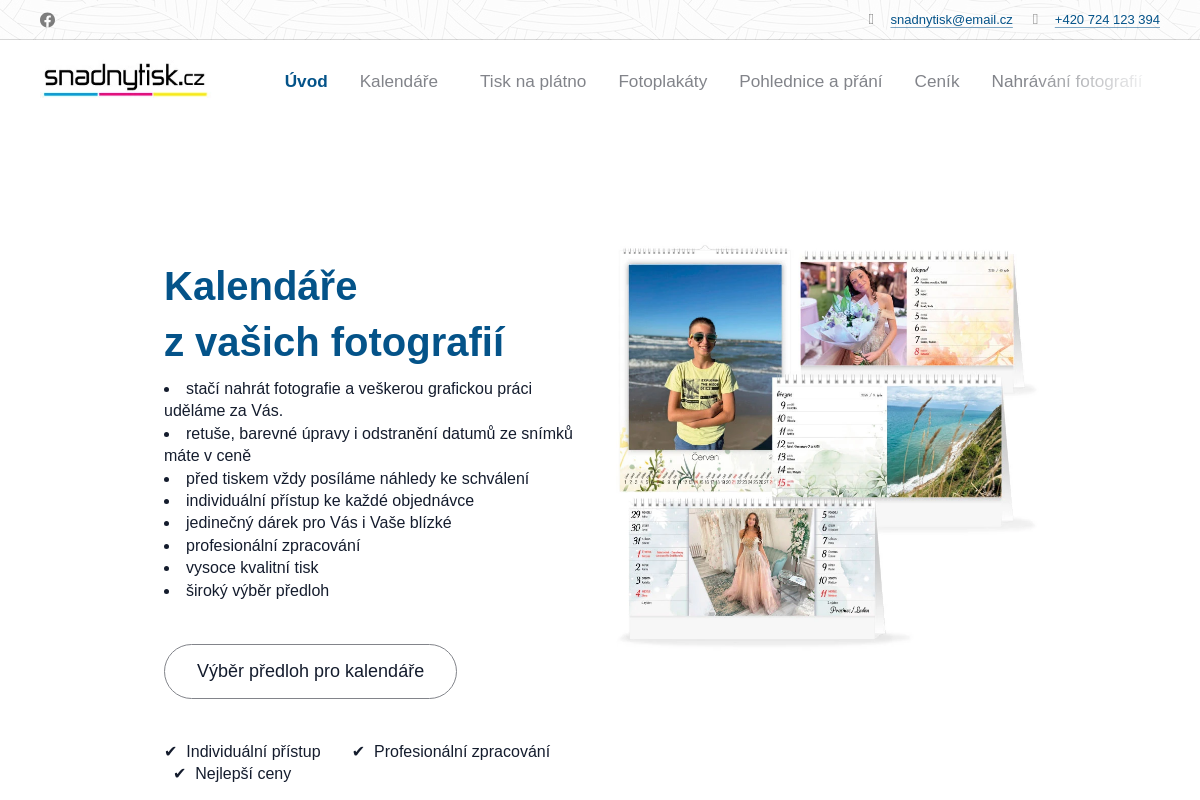Open Pohlednice a přání section
This screenshot has height=800, width=1200.
810,82
